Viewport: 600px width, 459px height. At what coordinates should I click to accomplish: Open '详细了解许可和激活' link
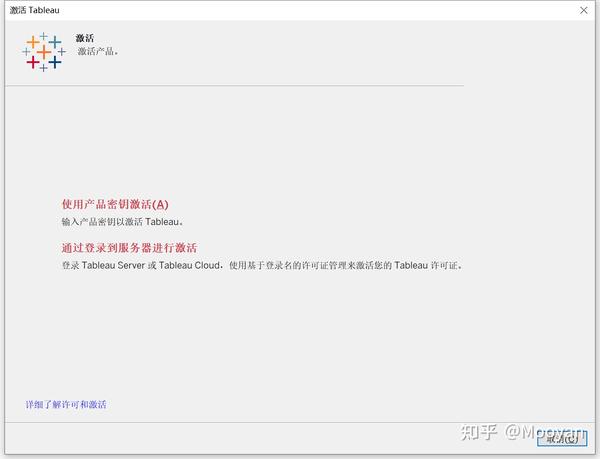point(66,405)
